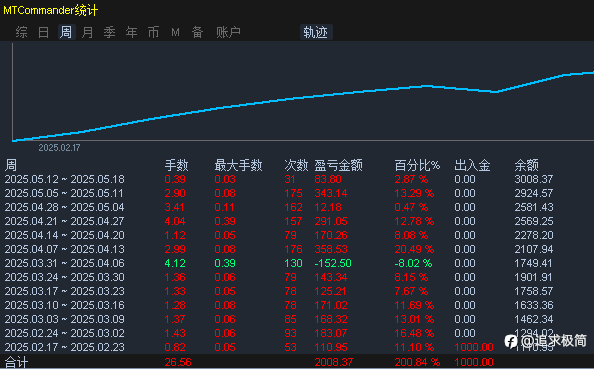Open the 账户 account tab
This screenshot has width=594, height=369.
[228, 32]
